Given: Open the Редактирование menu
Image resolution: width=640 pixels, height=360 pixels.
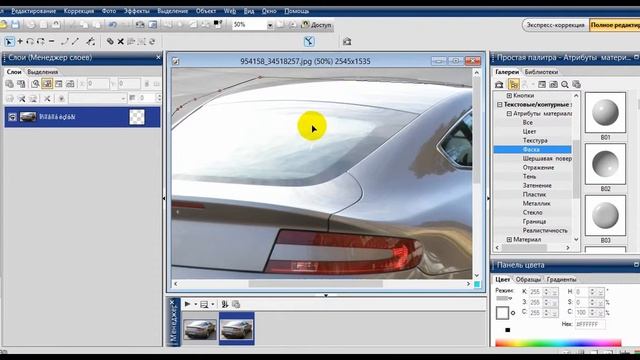Looking at the screenshot, I should 33,11.
